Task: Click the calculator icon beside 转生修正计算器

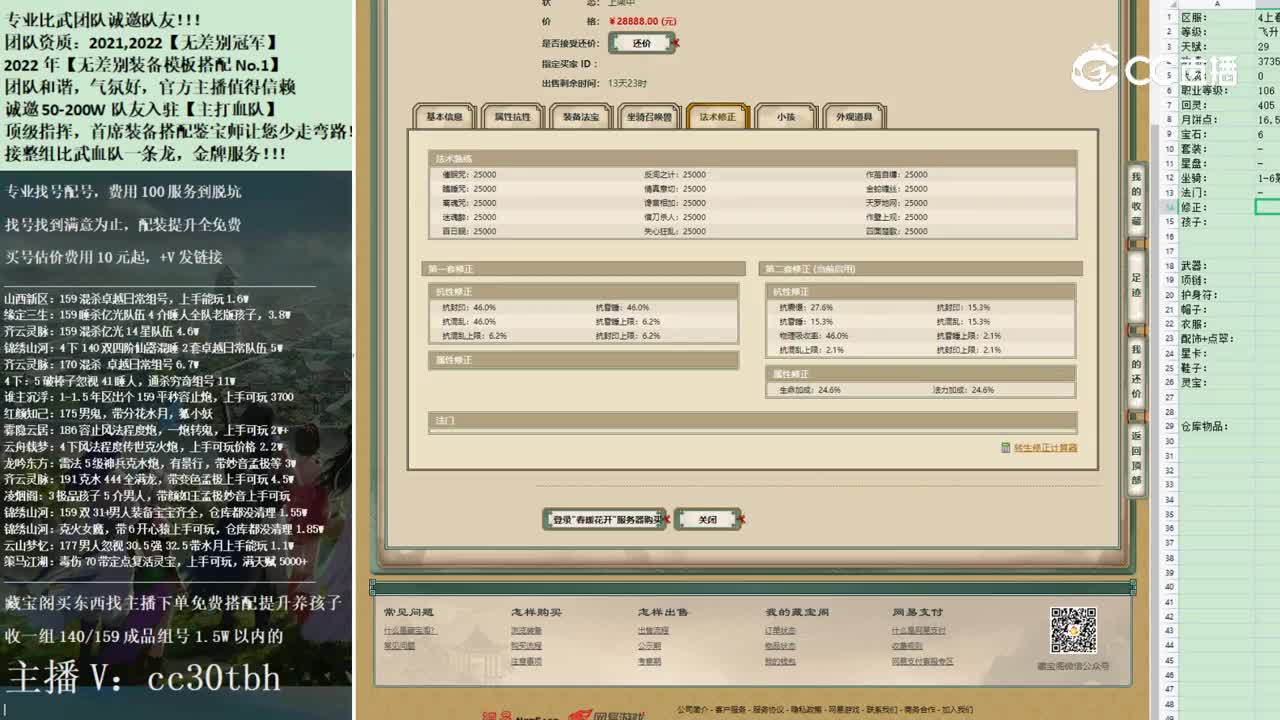Action: tap(1006, 448)
